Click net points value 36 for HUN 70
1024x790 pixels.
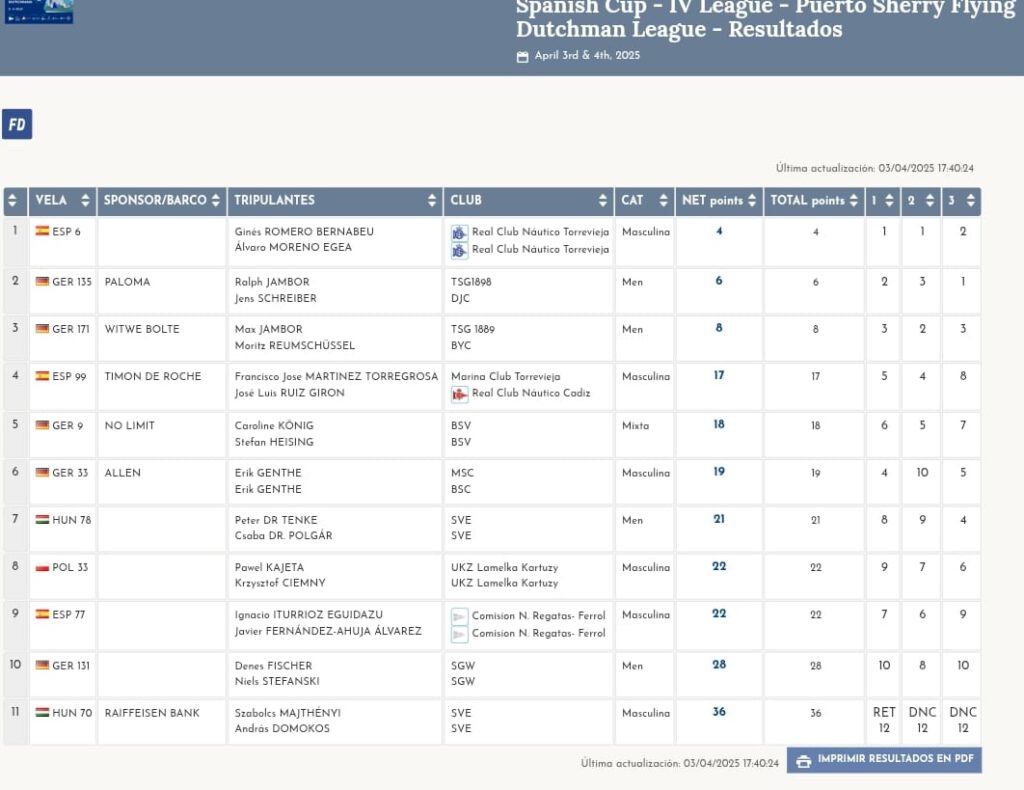point(719,712)
